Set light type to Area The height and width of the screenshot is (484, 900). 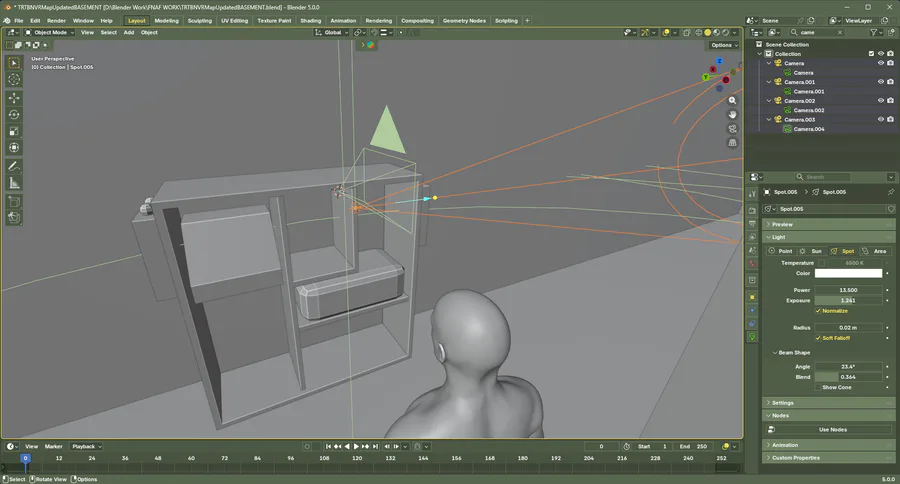tap(874, 251)
